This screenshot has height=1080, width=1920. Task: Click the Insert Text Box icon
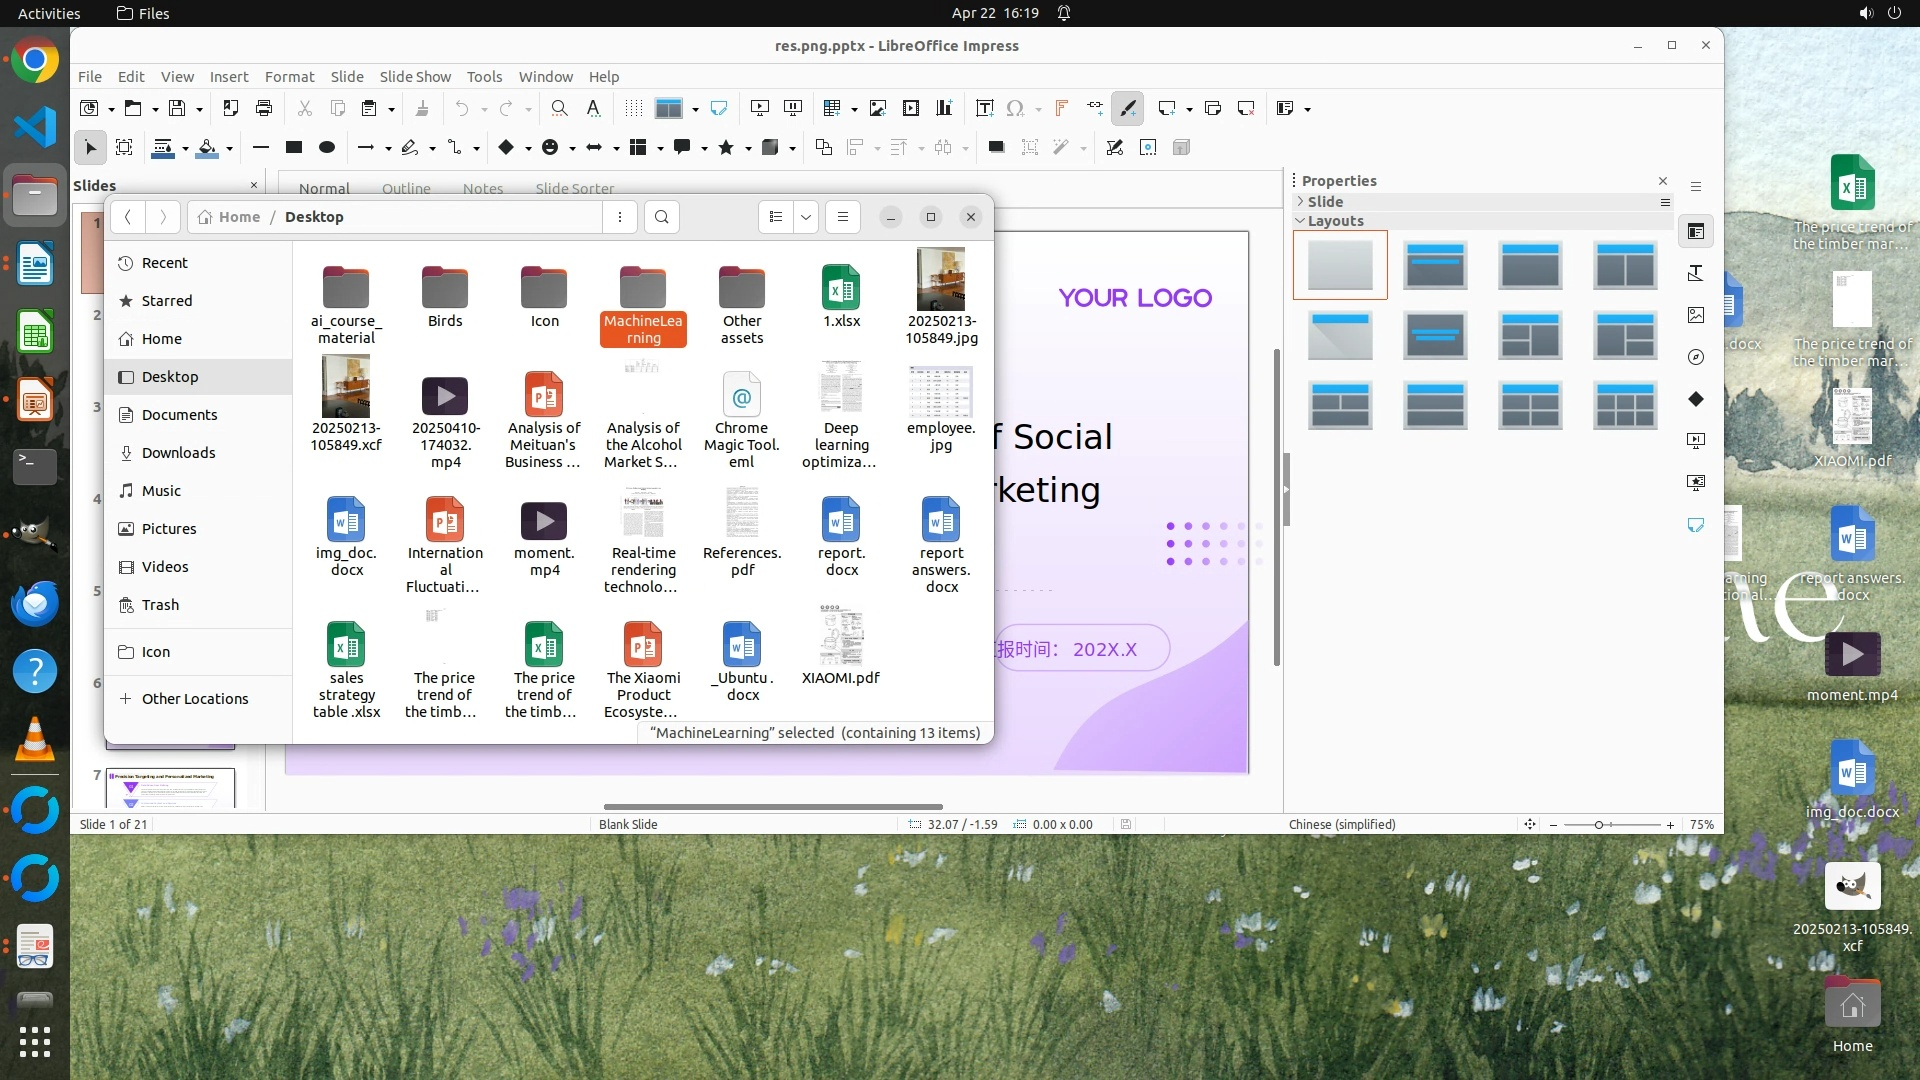click(984, 108)
